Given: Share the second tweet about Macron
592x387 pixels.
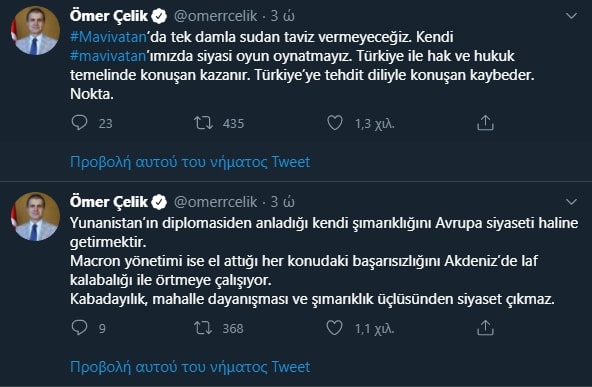Looking at the screenshot, I should [485, 328].
